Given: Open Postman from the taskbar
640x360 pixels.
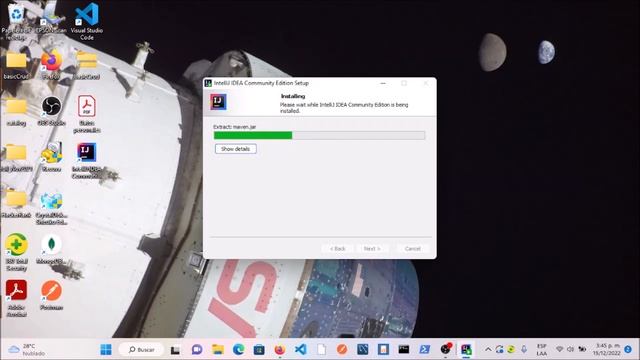Looking at the screenshot, I should [x=342, y=349].
